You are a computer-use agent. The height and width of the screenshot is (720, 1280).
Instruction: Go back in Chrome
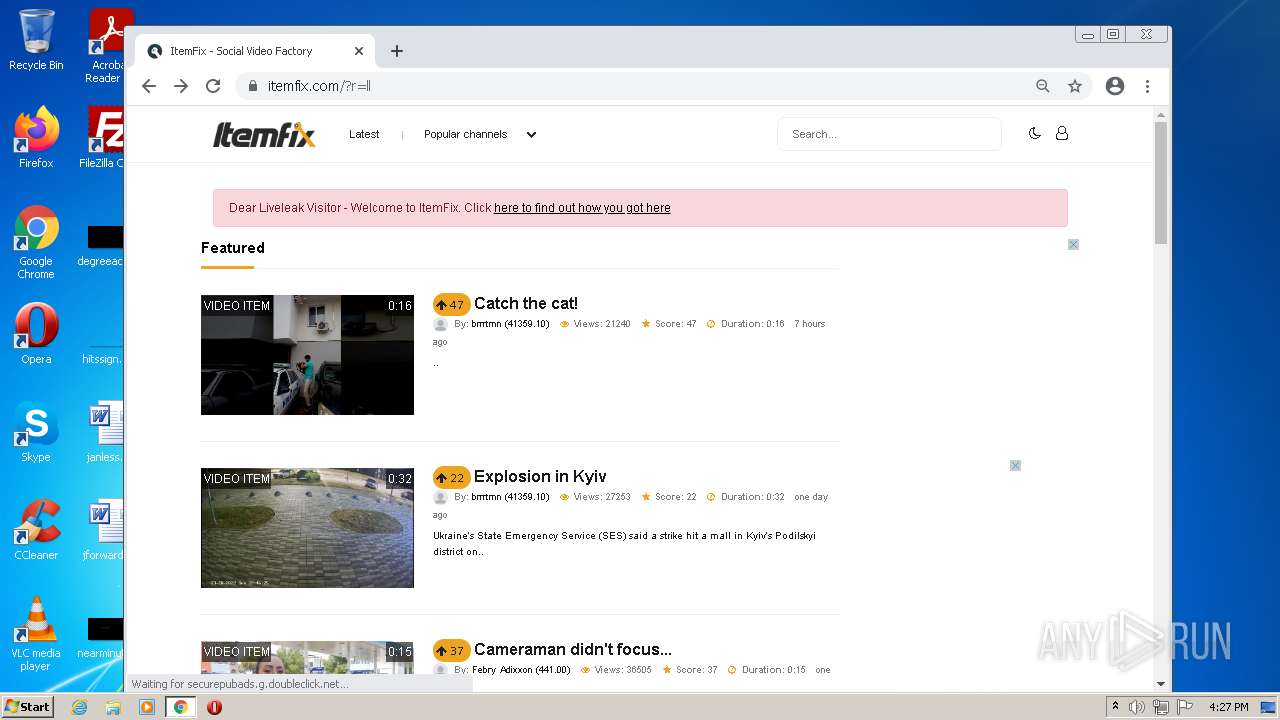(149, 86)
